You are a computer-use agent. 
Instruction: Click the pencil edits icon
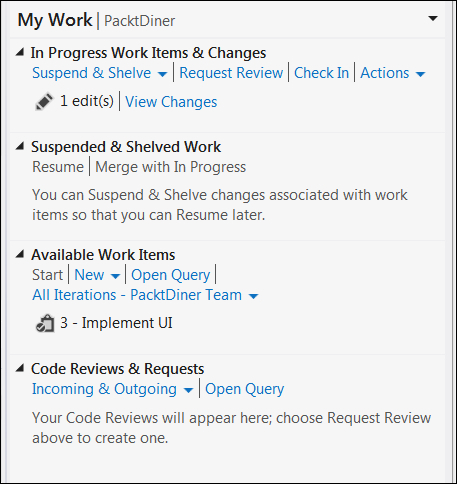click(44, 101)
